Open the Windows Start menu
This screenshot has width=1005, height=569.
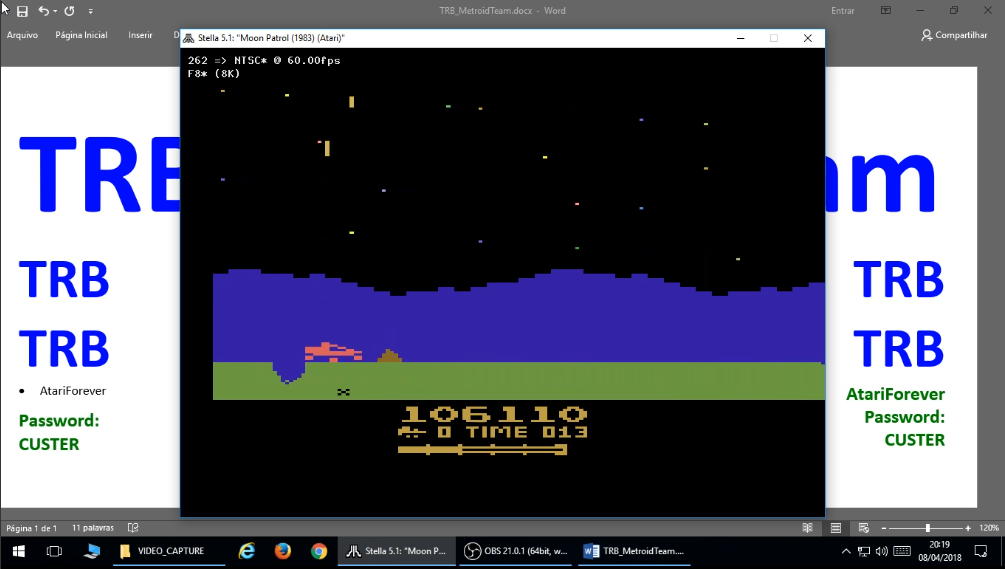pos(18,551)
